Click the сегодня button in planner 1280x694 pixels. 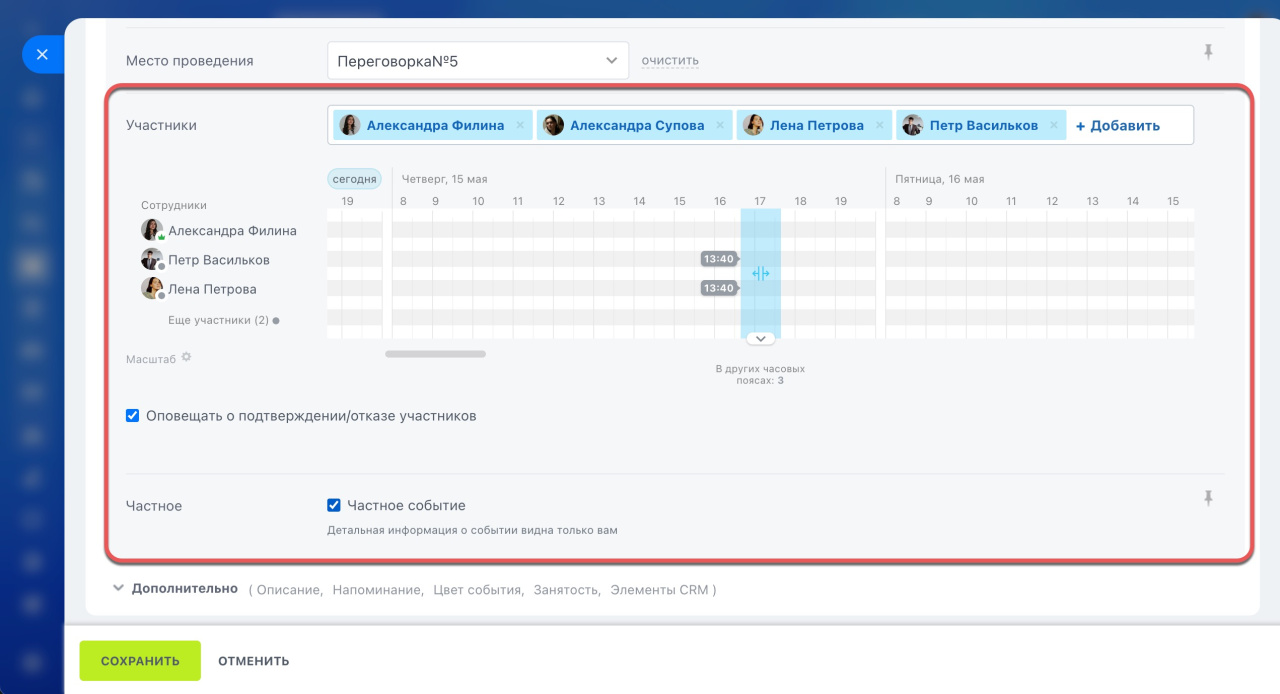(355, 179)
